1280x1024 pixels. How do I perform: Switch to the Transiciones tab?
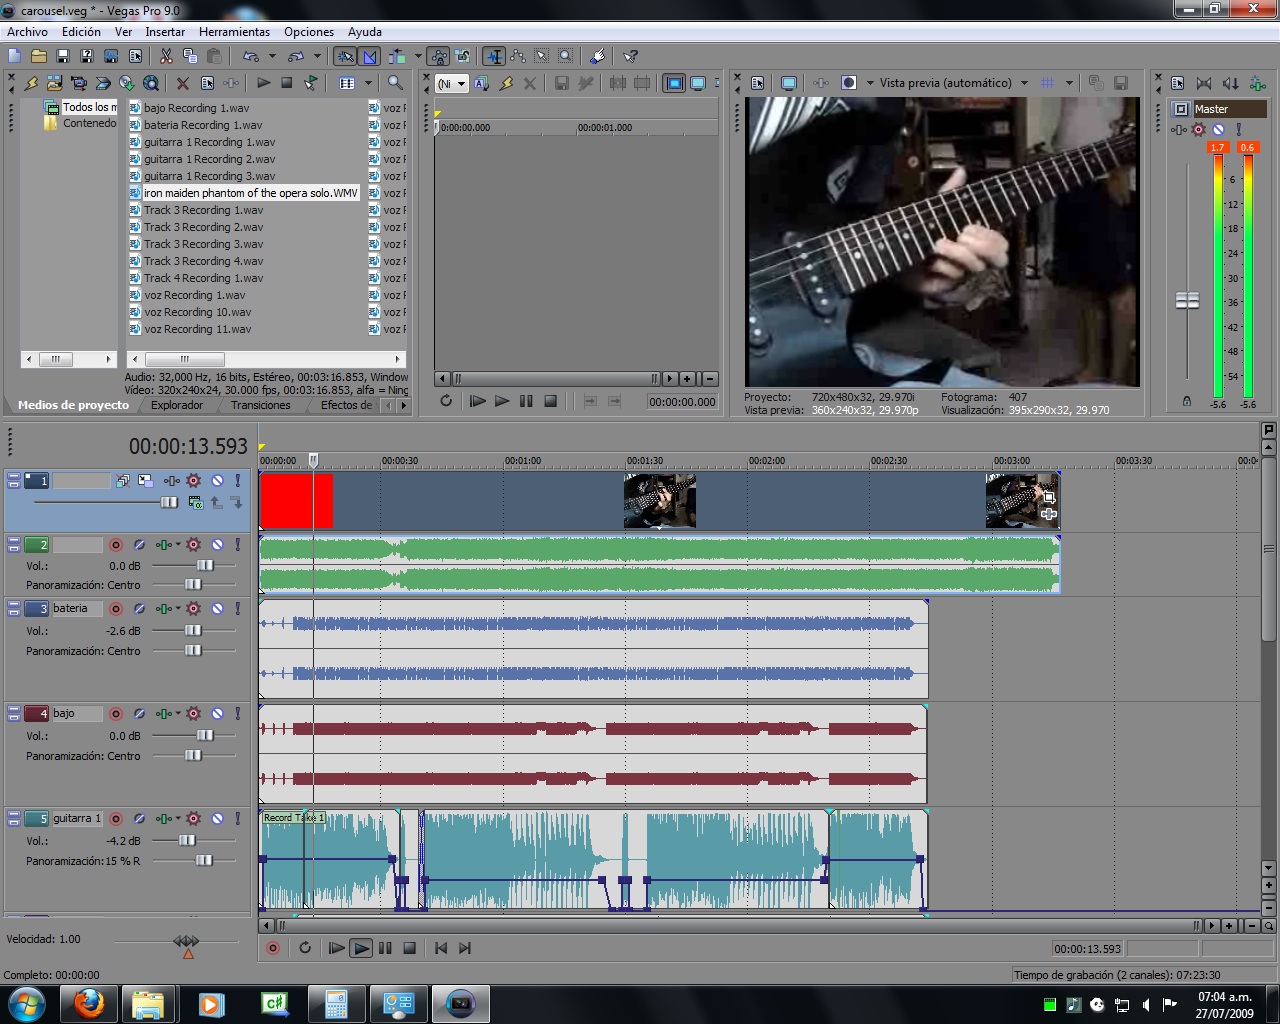[x=260, y=405]
